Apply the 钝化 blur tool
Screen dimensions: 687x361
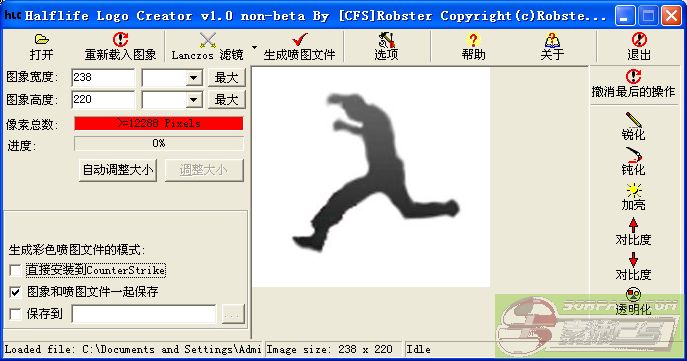(633, 161)
